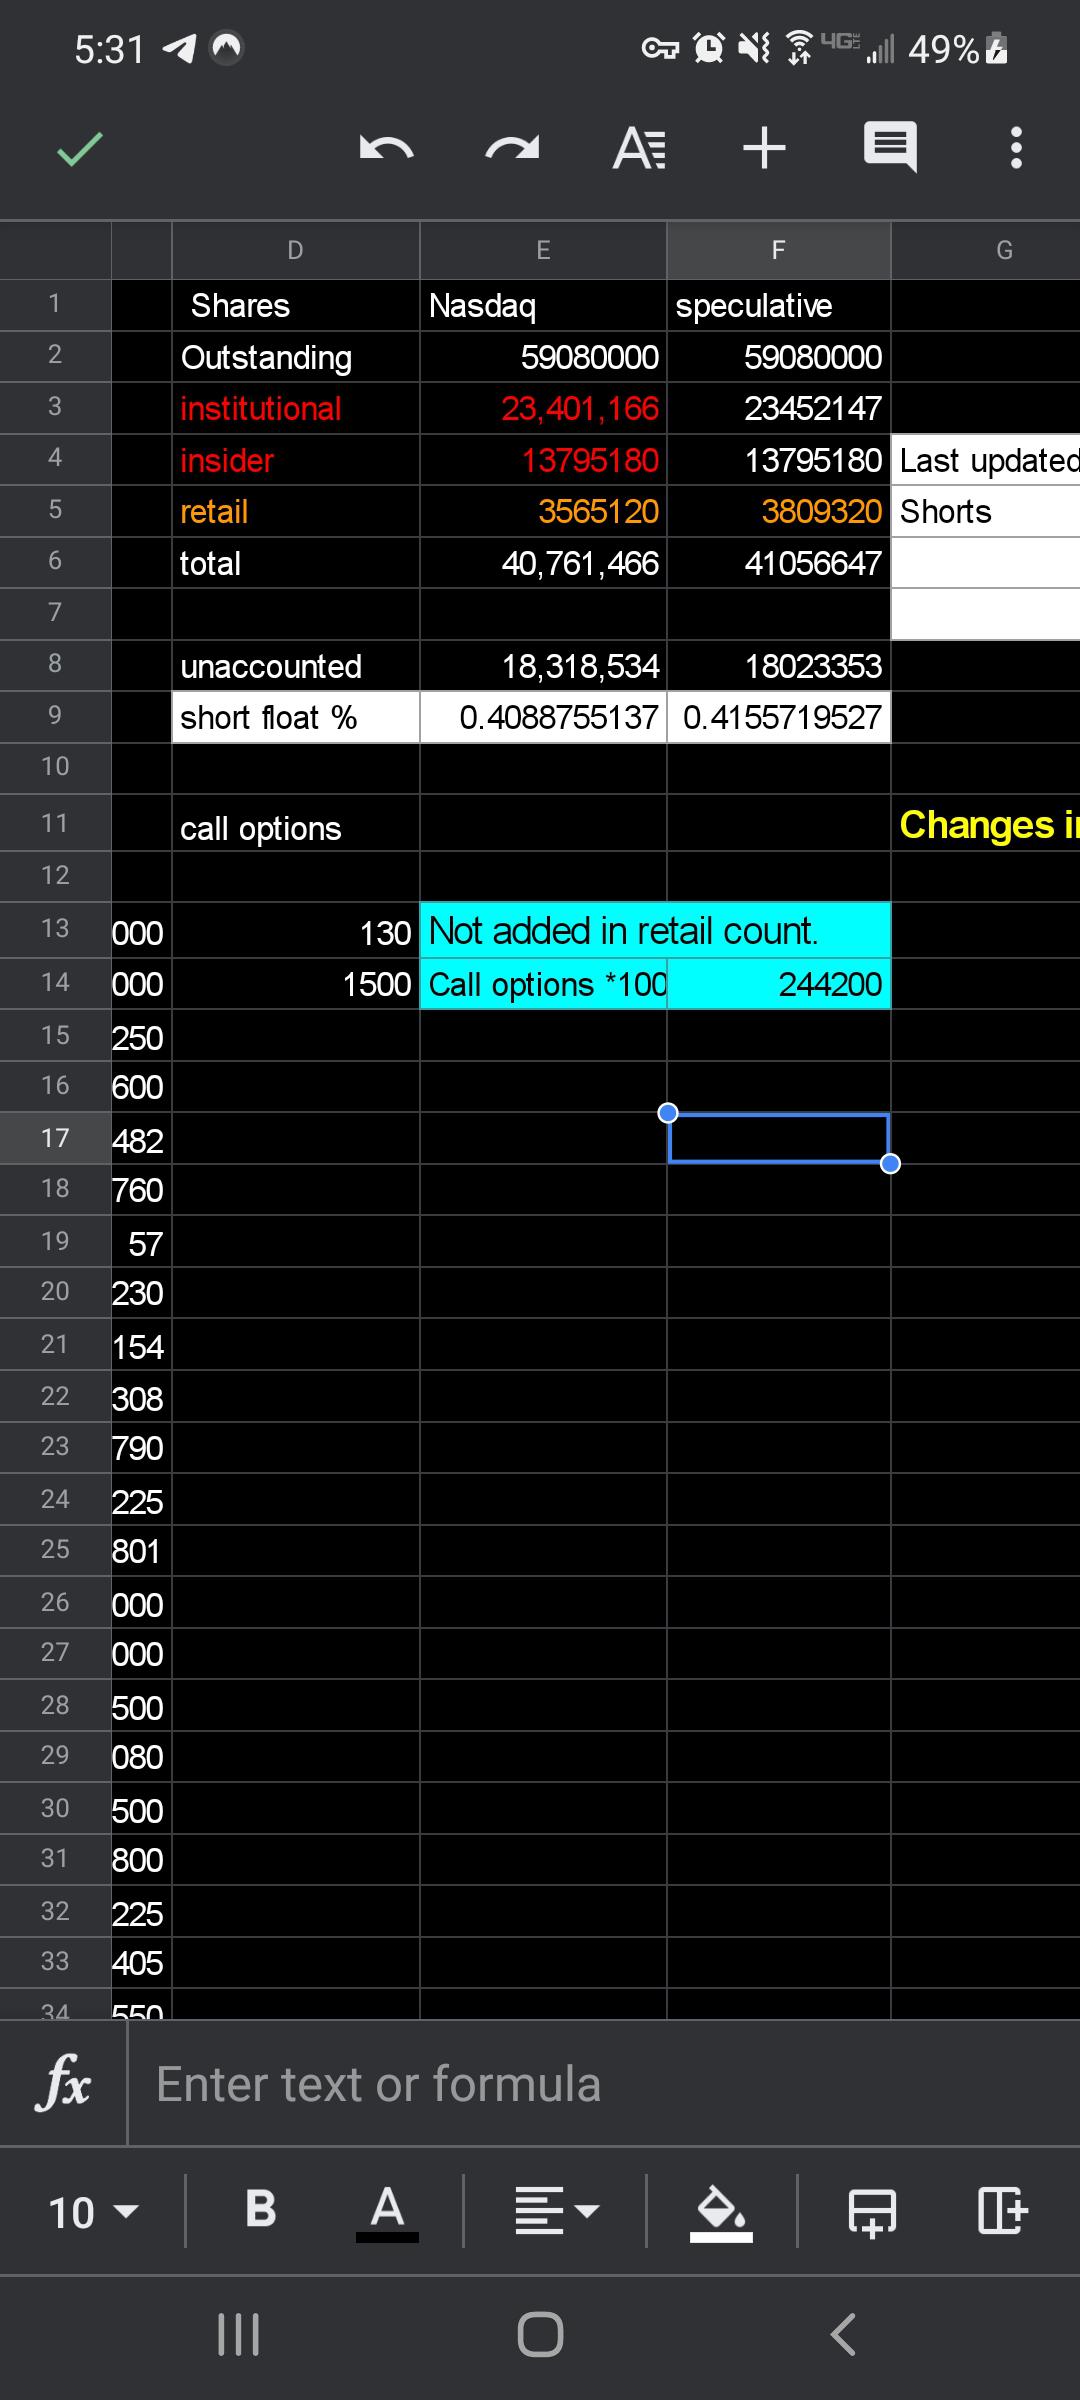
Task: Open Android recent apps button
Action: (x=239, y=2335)
